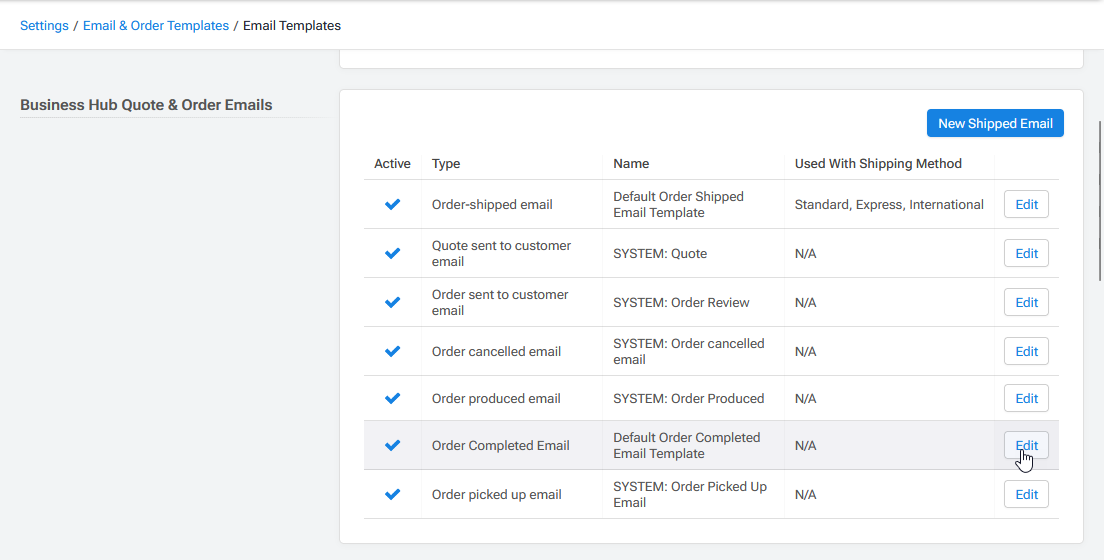The width and height of the screenshot is (1104, 560).
Task: Edit the Order-shipped email template
Action: 1026,204
